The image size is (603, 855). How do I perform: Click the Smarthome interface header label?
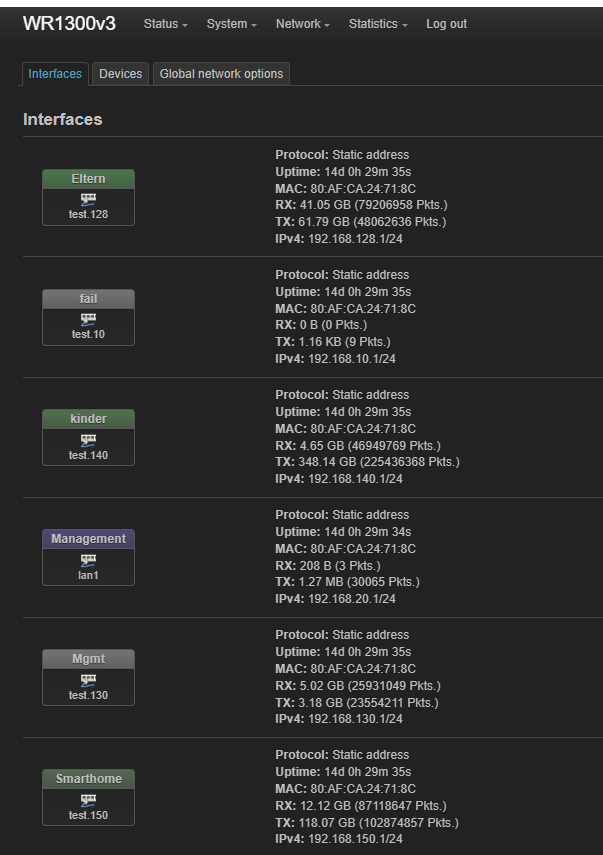[x=88, y=779]
